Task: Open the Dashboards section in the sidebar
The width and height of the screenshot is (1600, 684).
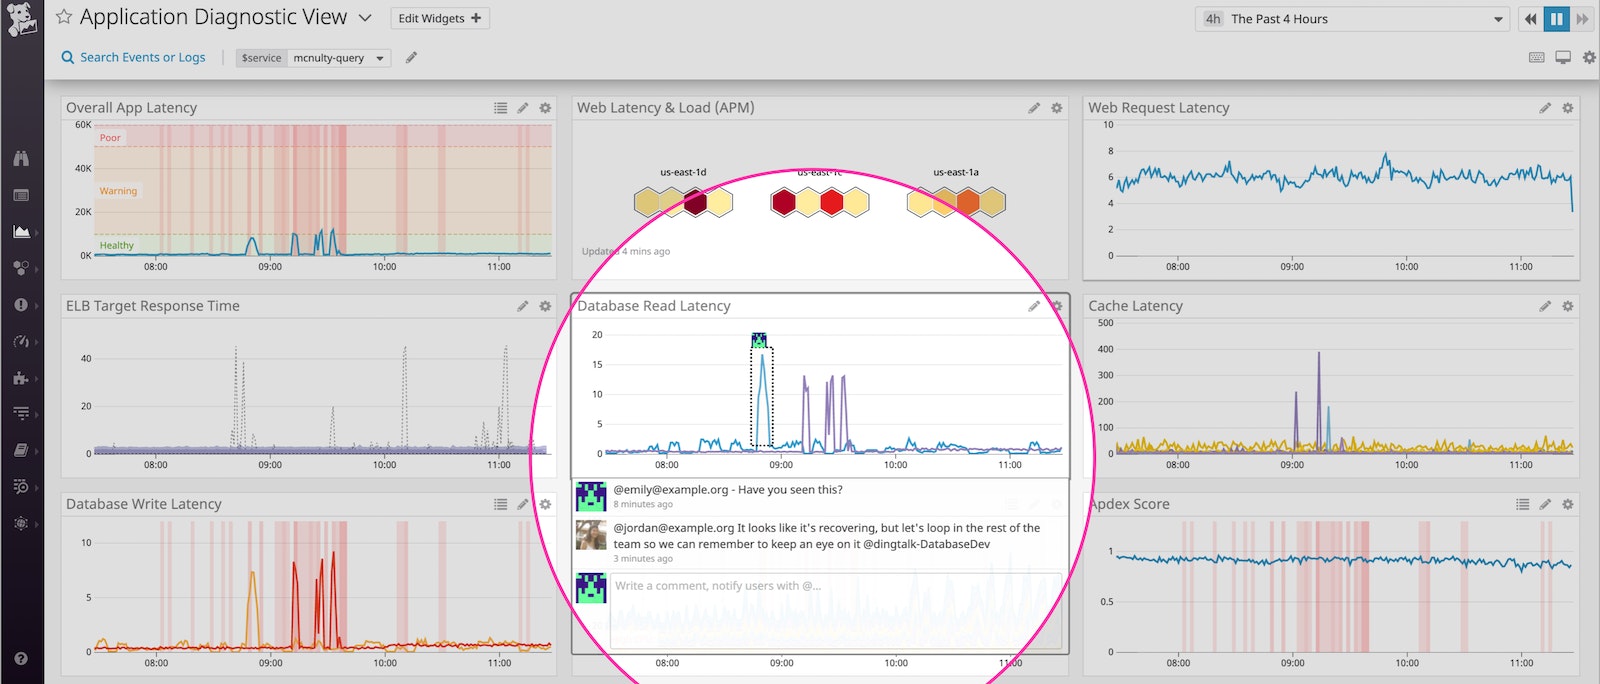Action: click(x=21, y=231)
